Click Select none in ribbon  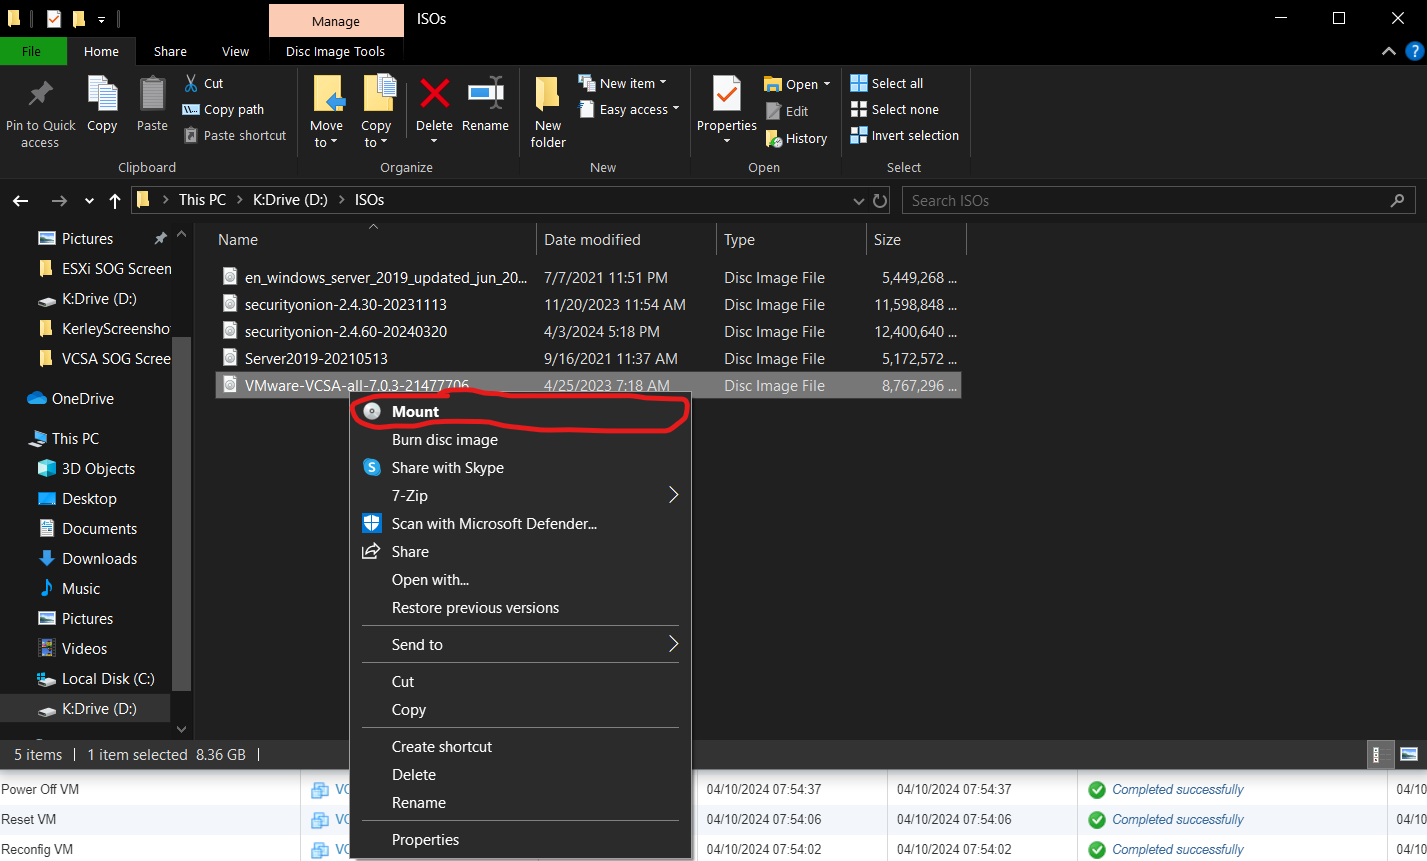tap(895, 109)
